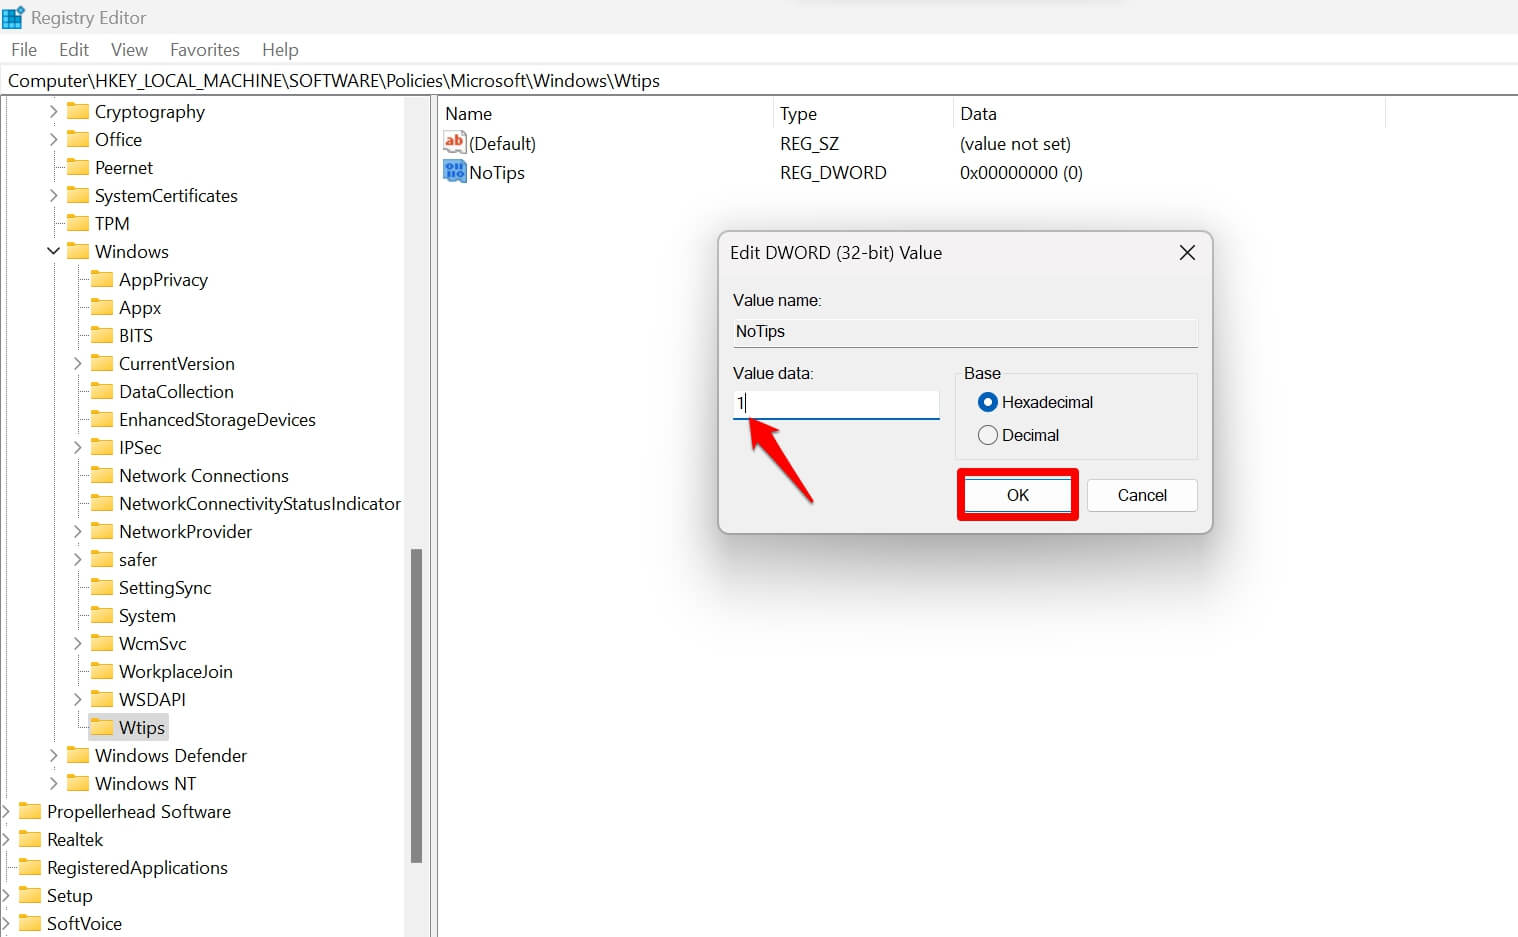Click the Registry Editor app icon in title bar
The width and height of the screenshot is (1518, 937).
click(13, 17)
